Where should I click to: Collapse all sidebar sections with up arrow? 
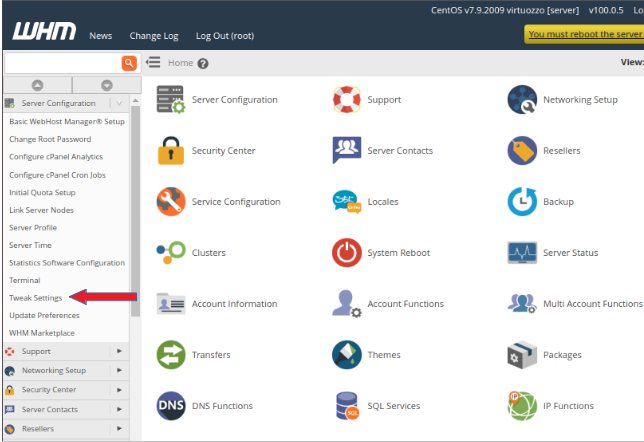tap(37, 85)
